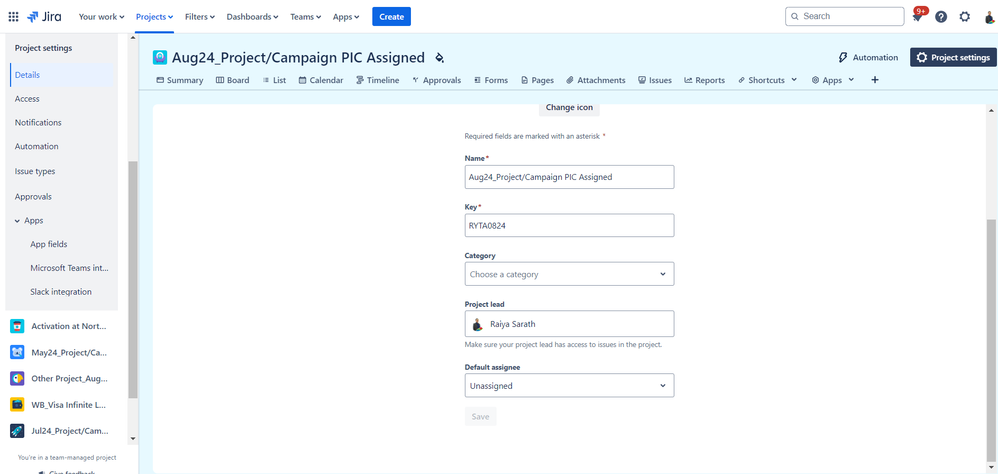
Task: Expand the Apps tab dropdown
Action: pyautogui.click(x=833, y=80)
